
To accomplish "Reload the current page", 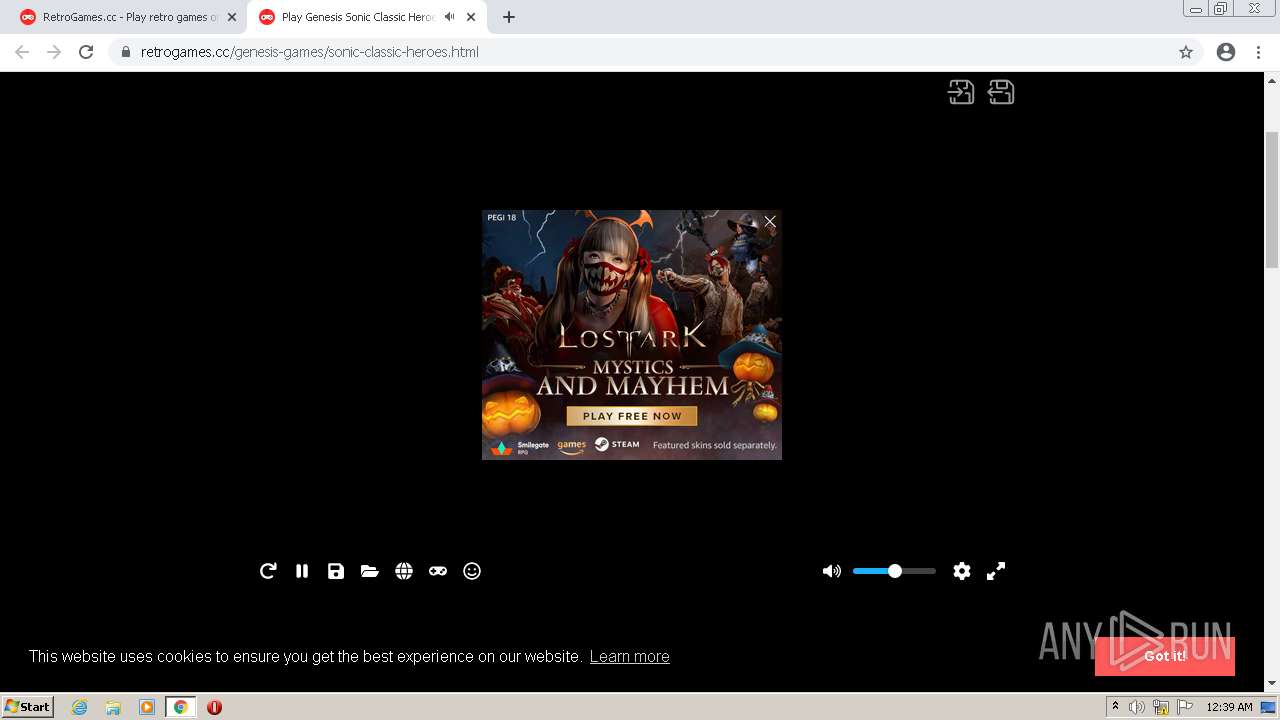I will click(x=86, y=52).
